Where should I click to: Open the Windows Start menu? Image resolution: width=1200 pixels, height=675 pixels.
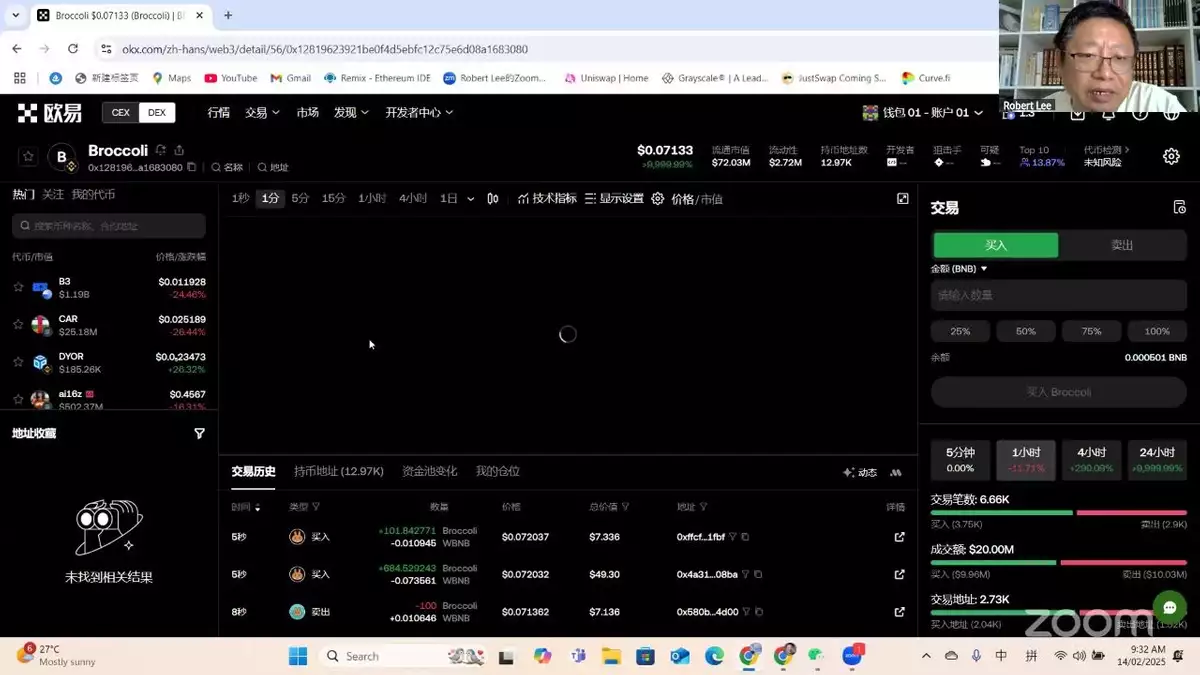point(298,656)
